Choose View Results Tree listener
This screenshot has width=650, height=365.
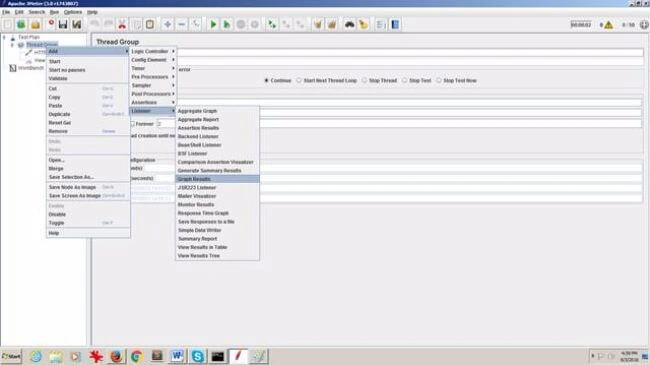(x=218, y=256)
